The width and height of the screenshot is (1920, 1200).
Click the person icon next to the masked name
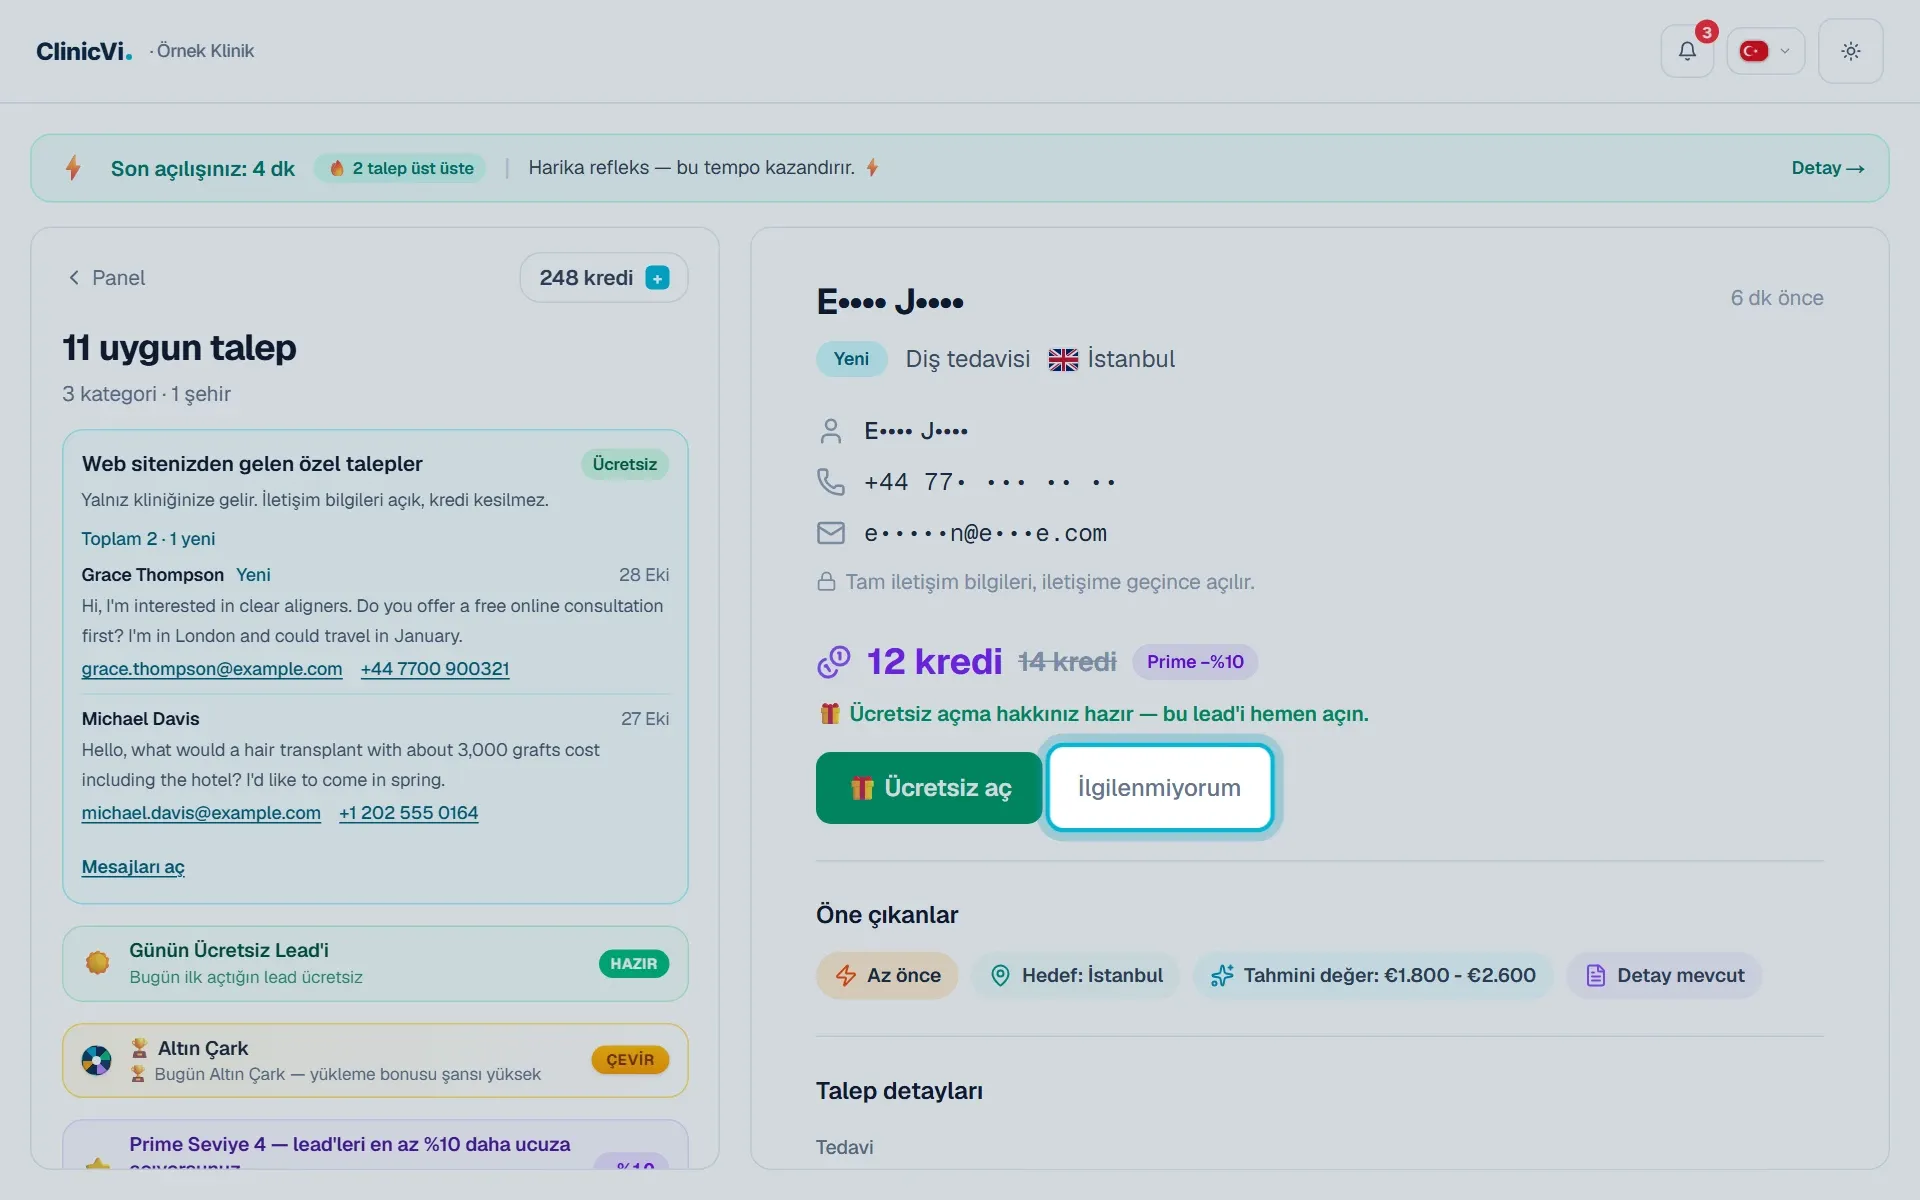pos(830,431)
